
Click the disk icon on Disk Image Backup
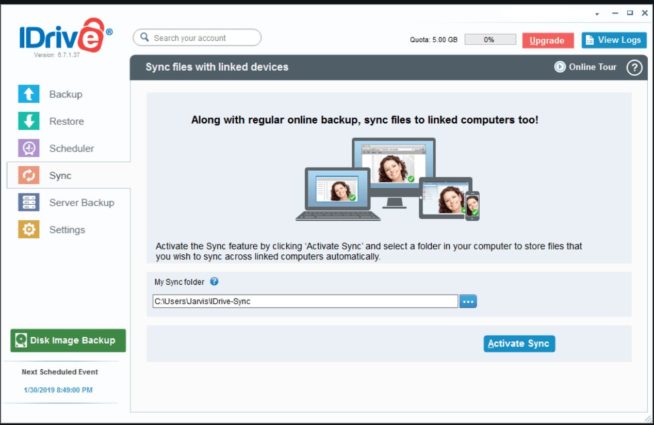coord(21,340)
